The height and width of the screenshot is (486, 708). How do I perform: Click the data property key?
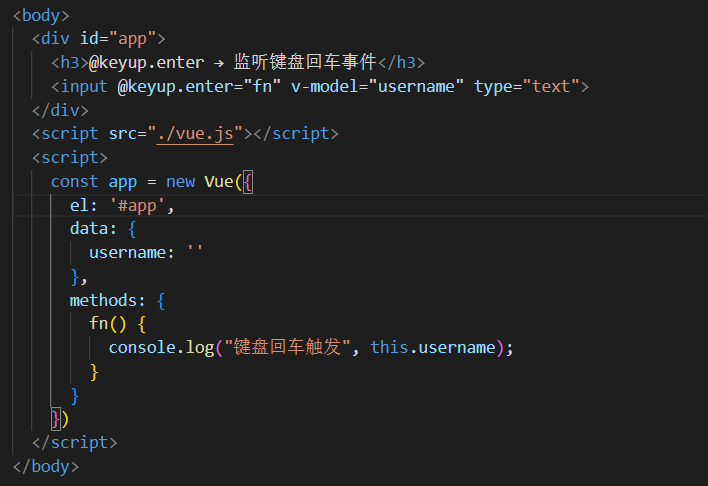click(x=88, y=229)
